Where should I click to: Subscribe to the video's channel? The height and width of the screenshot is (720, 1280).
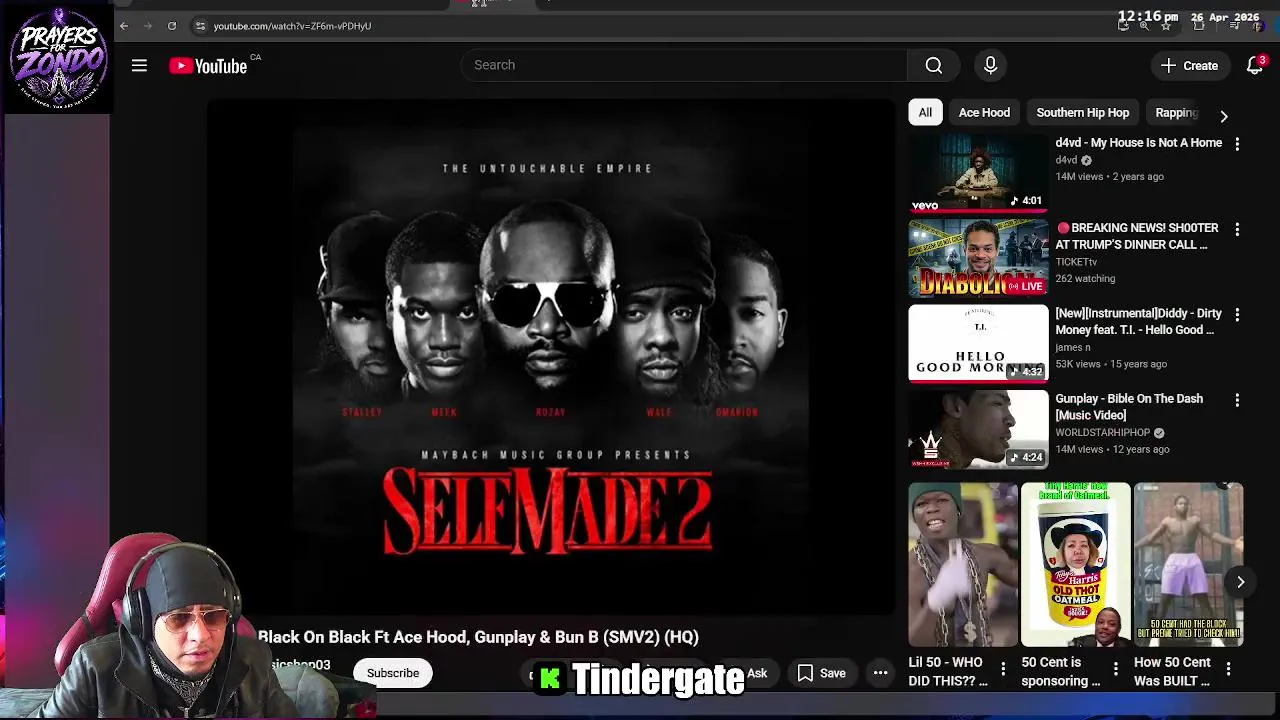[x=393, y=673]
